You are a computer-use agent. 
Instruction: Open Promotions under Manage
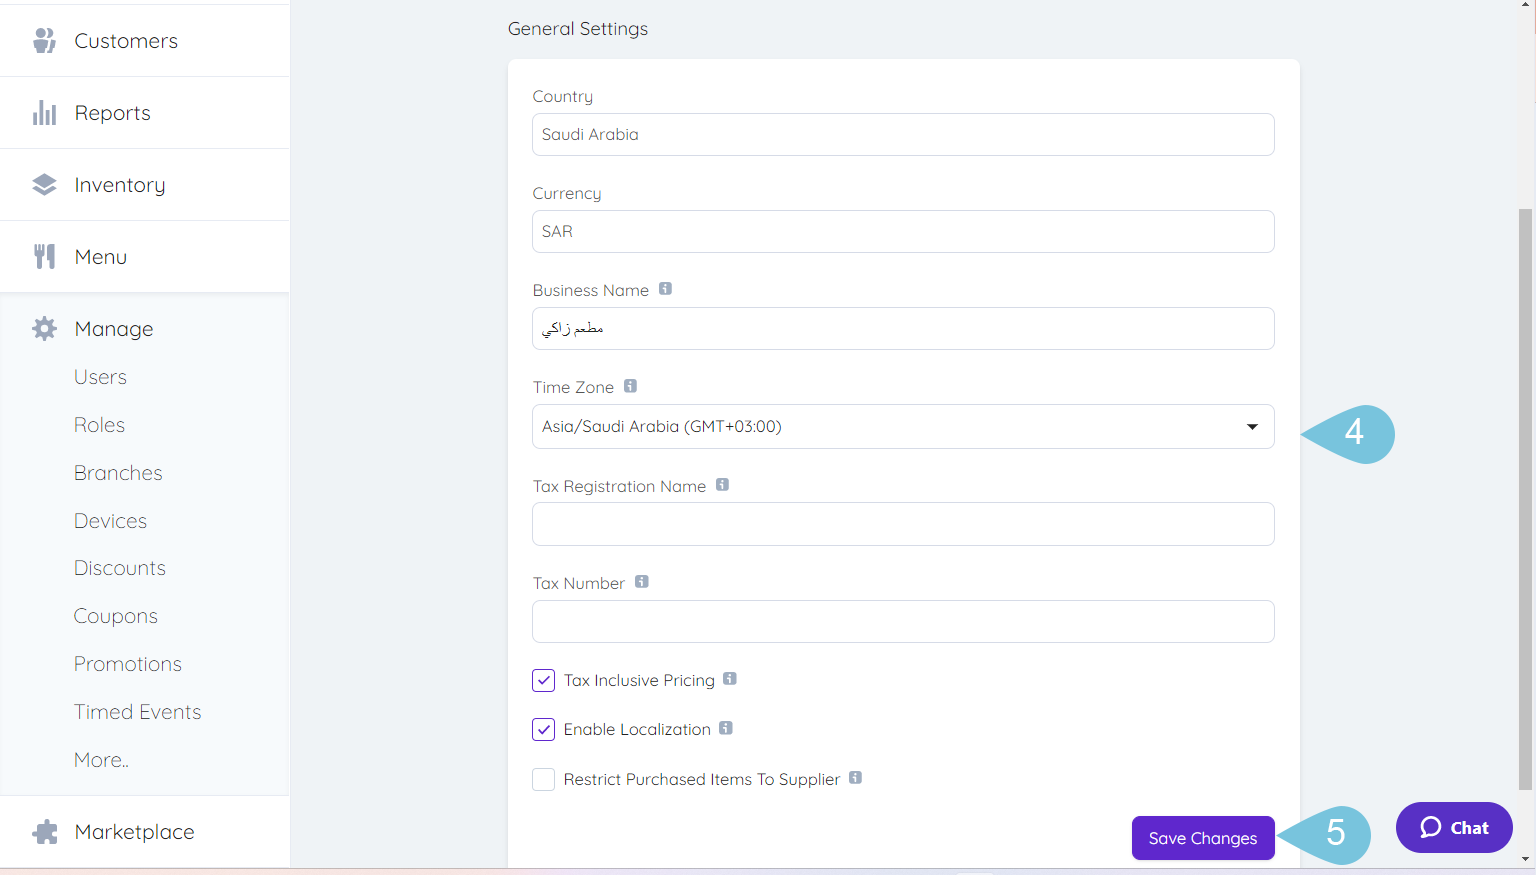tap(128, 664)
